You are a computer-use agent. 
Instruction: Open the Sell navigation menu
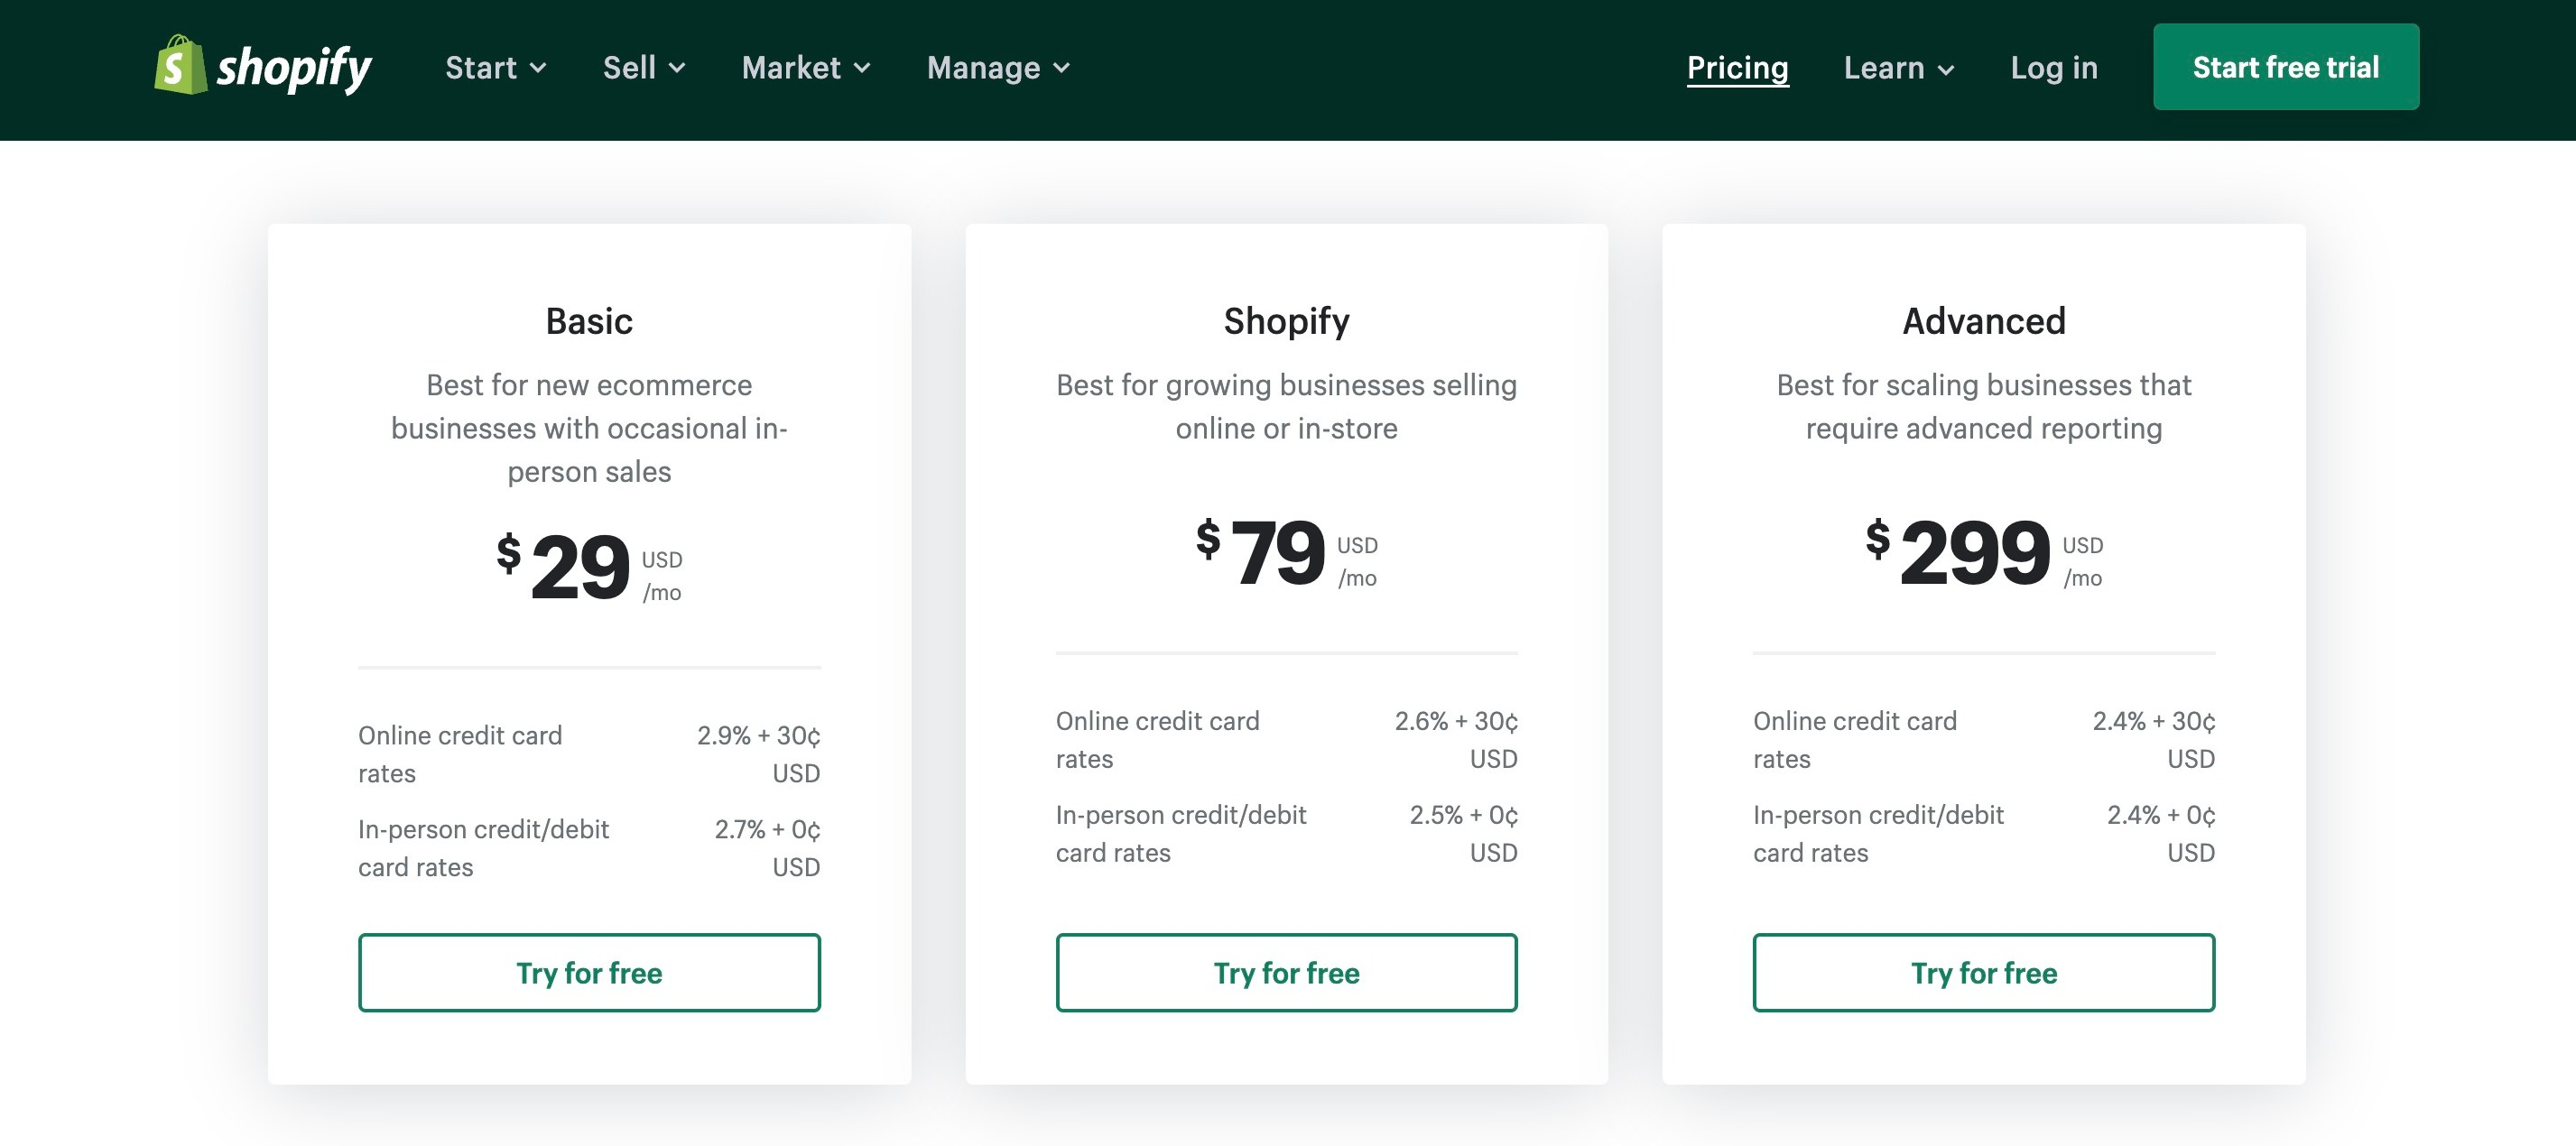coord(644,68)
